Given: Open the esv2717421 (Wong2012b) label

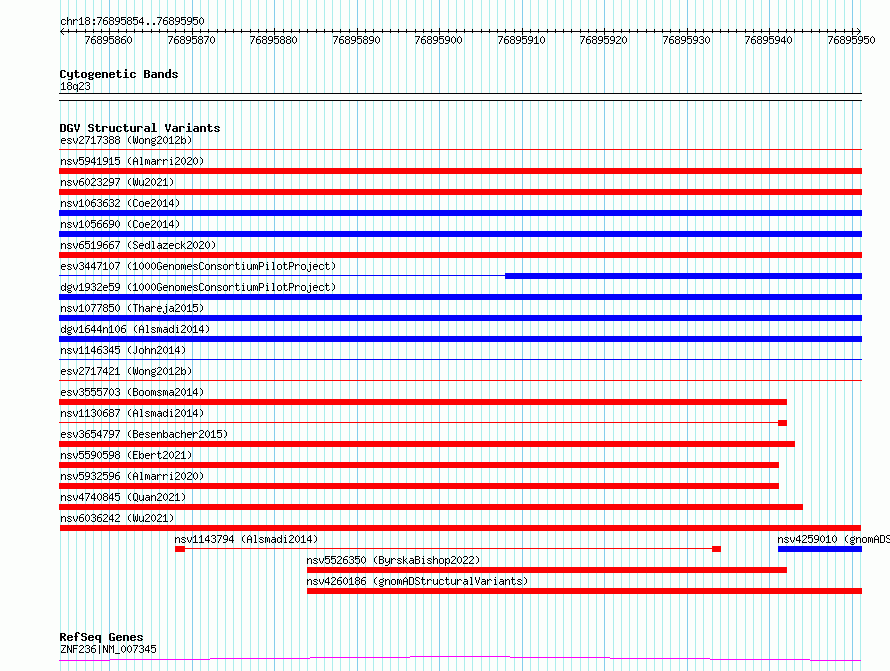Looking at the screenshot, I should 126,371.
